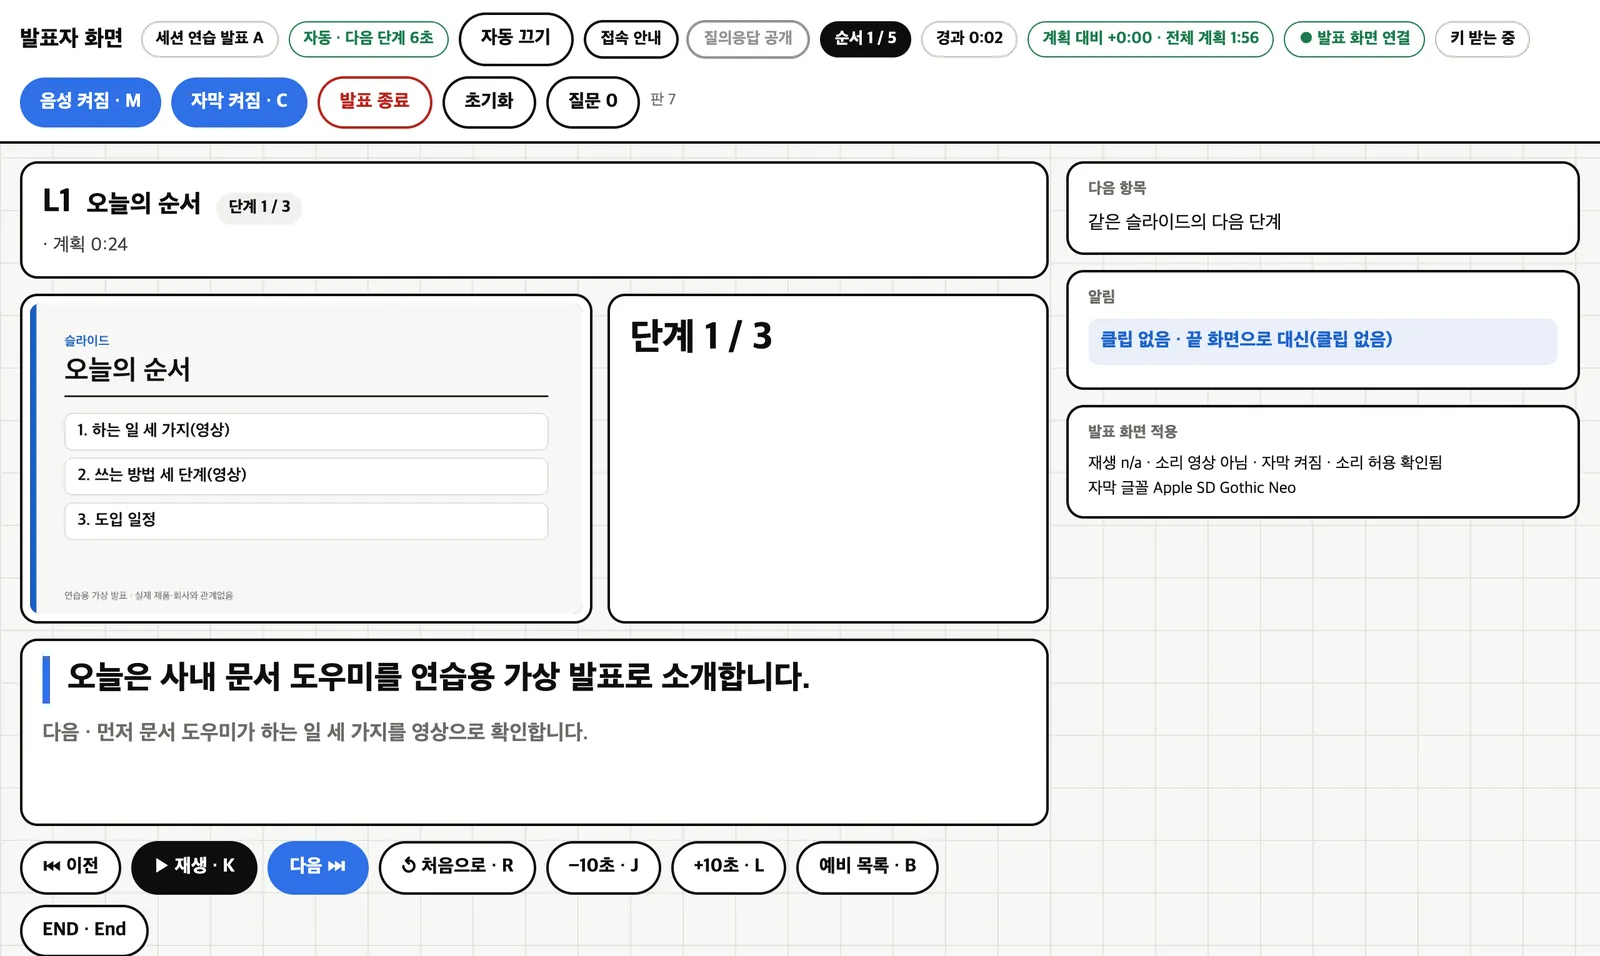Click the large 단계 1 / 3 panel
The height and width of the screenshot is (956, 1600).
pyautogui.click(x=827, y=459)
